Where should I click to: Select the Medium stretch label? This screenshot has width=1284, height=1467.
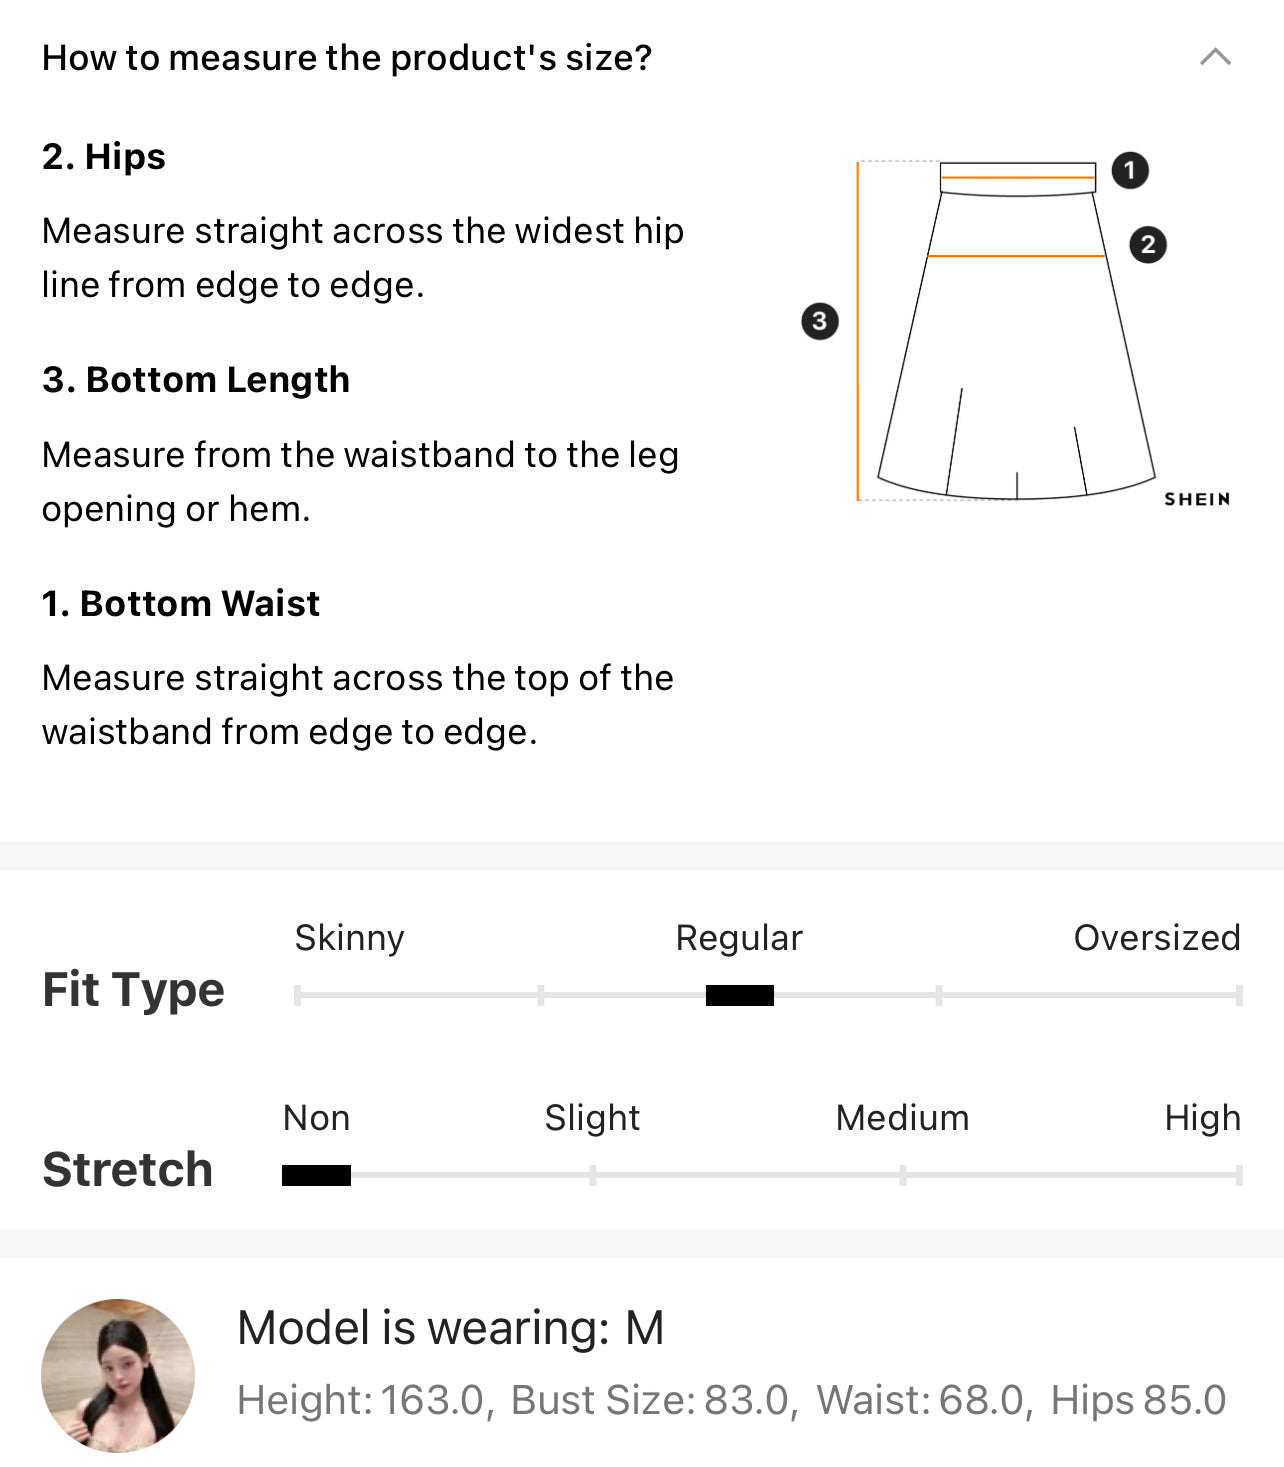click(902, 1118)
